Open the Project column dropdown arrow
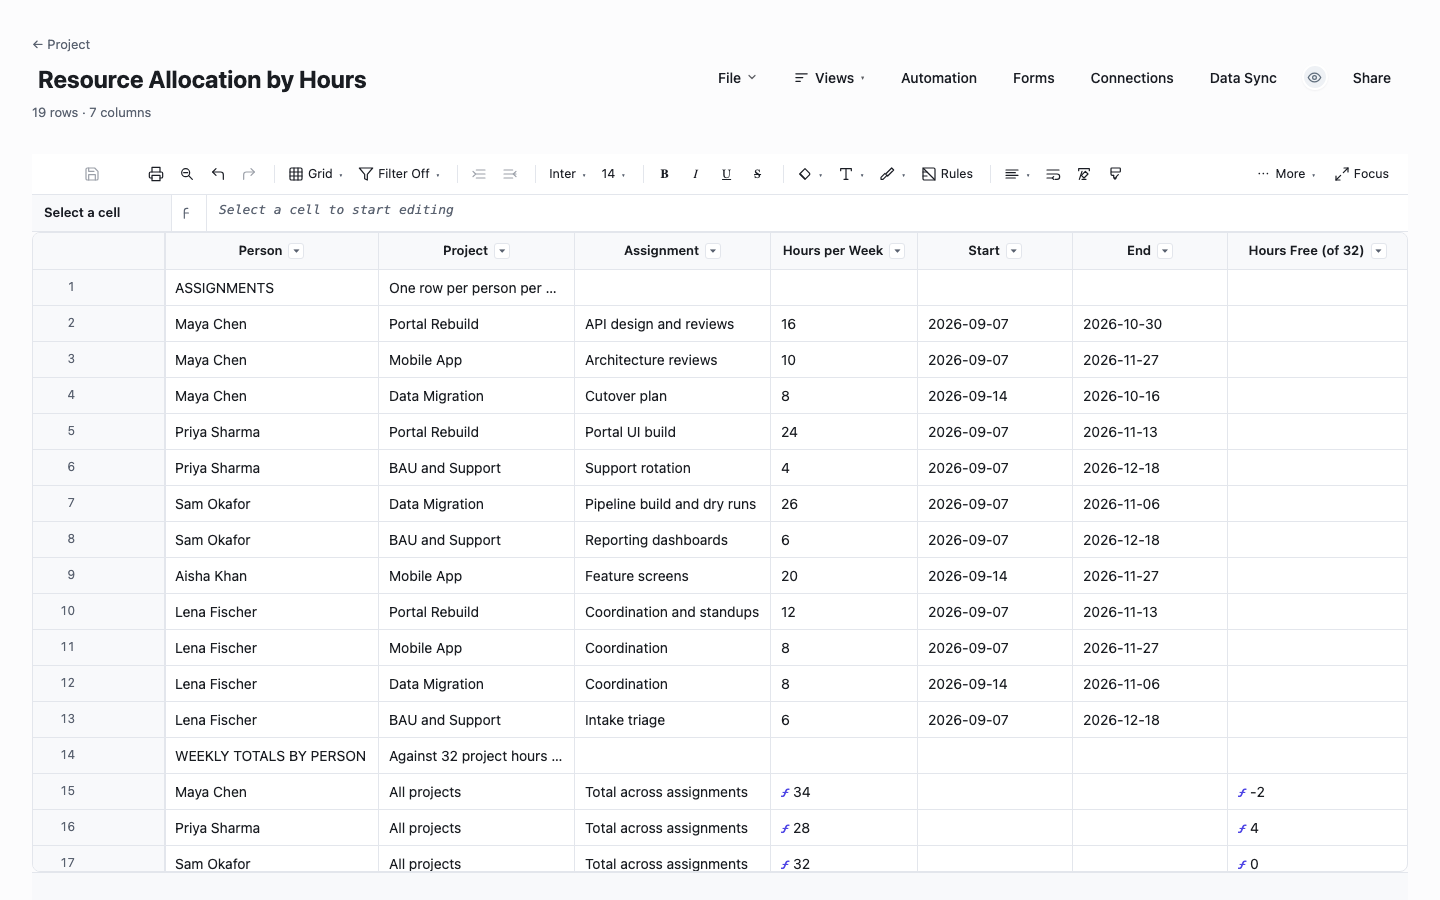This screenshot has height=900, width=1440. pos(502,251)
